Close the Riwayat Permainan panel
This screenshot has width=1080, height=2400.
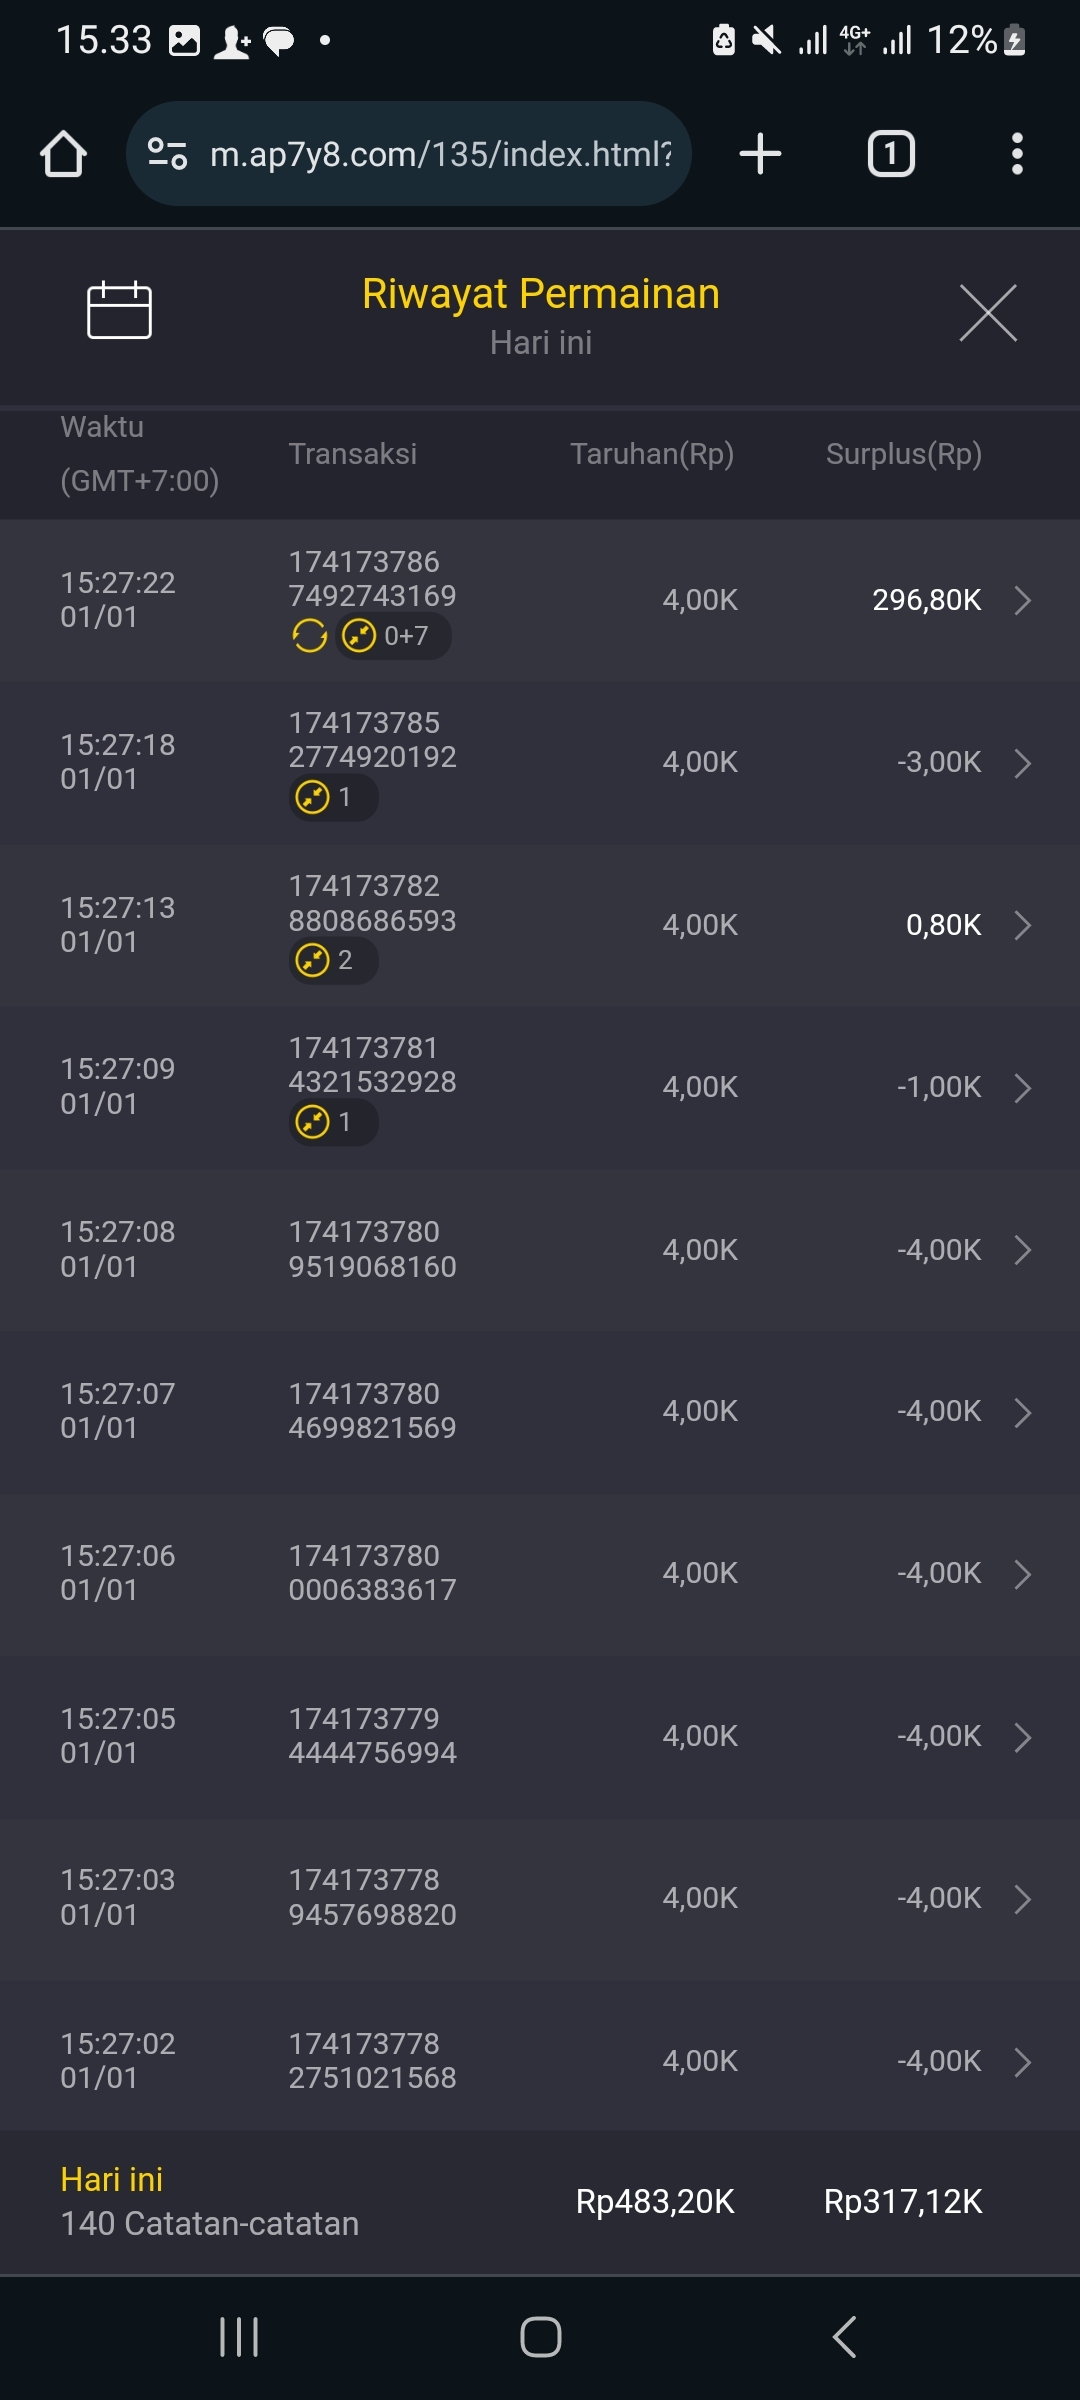click(x=987, y=313)
